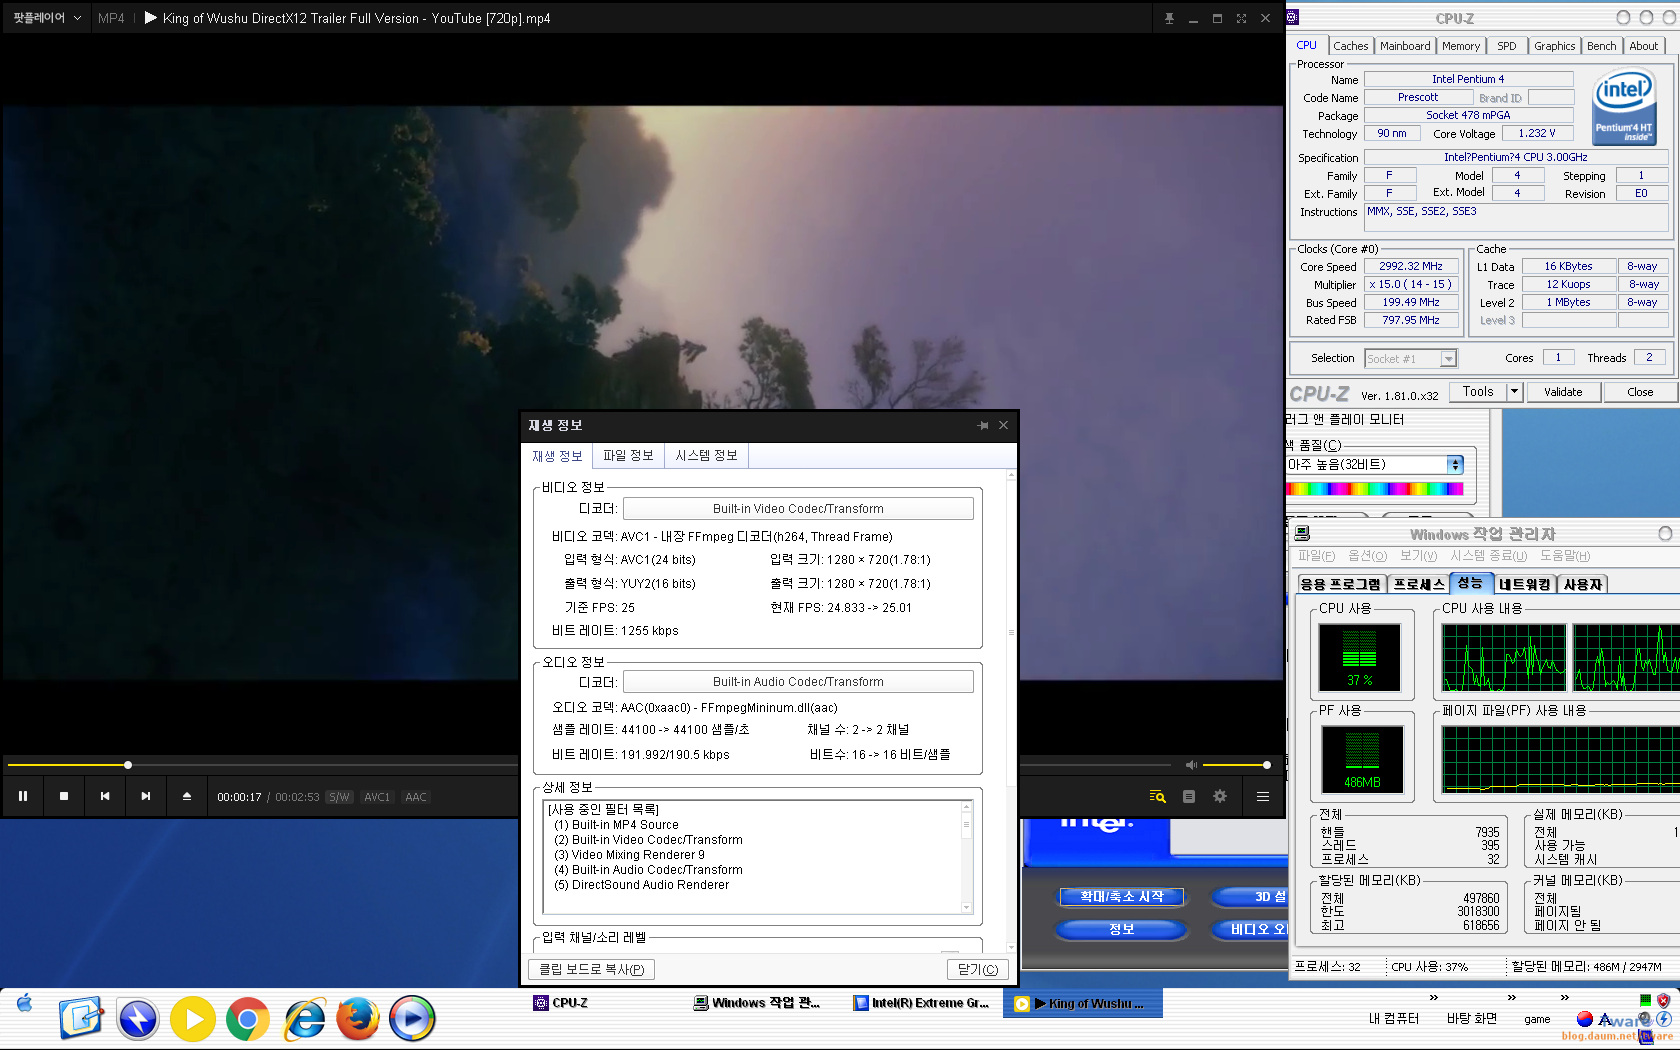Click the Intel Pentium 4 HT logo
Screen dimensions: 1680x1050
[x=1623, y=106]
